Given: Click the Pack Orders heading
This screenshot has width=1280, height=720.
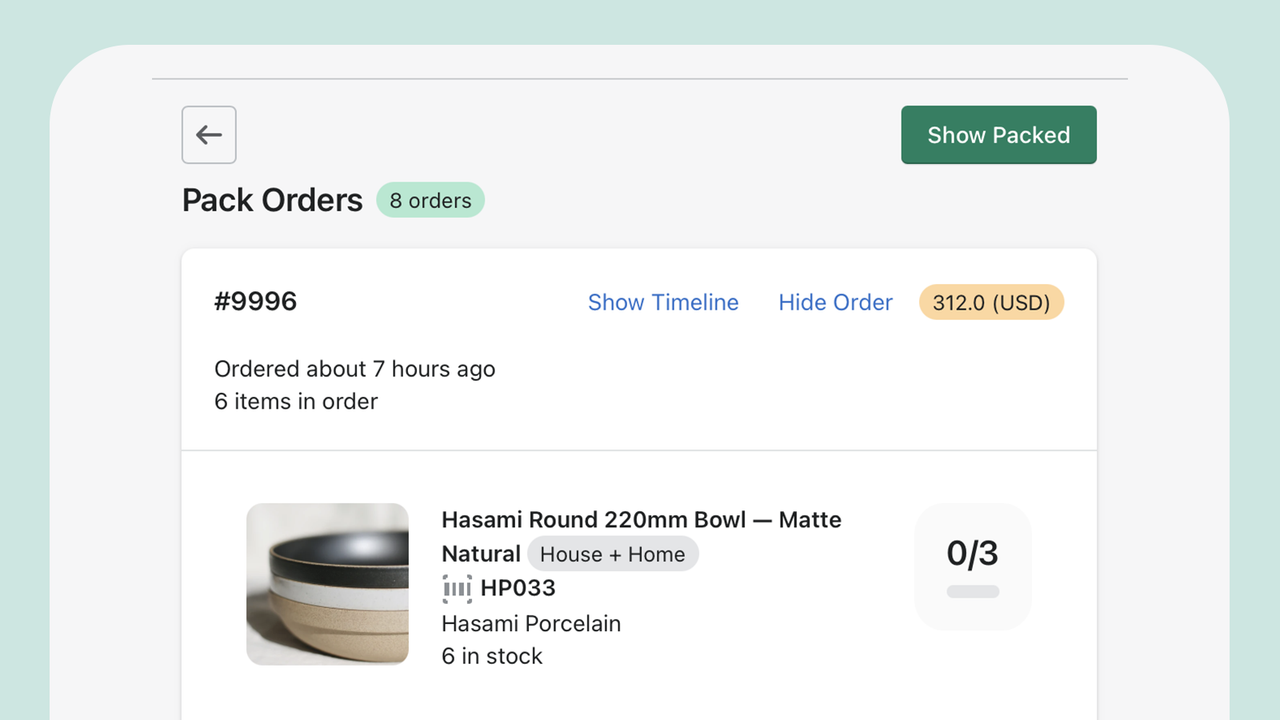Looking at the screenshot, I should coord(272,200).
